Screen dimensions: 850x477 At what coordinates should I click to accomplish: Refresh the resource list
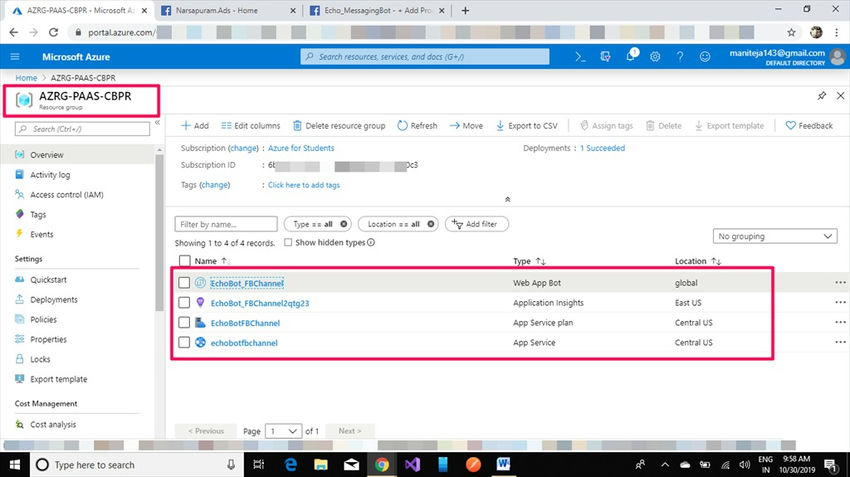coord(417,125)
